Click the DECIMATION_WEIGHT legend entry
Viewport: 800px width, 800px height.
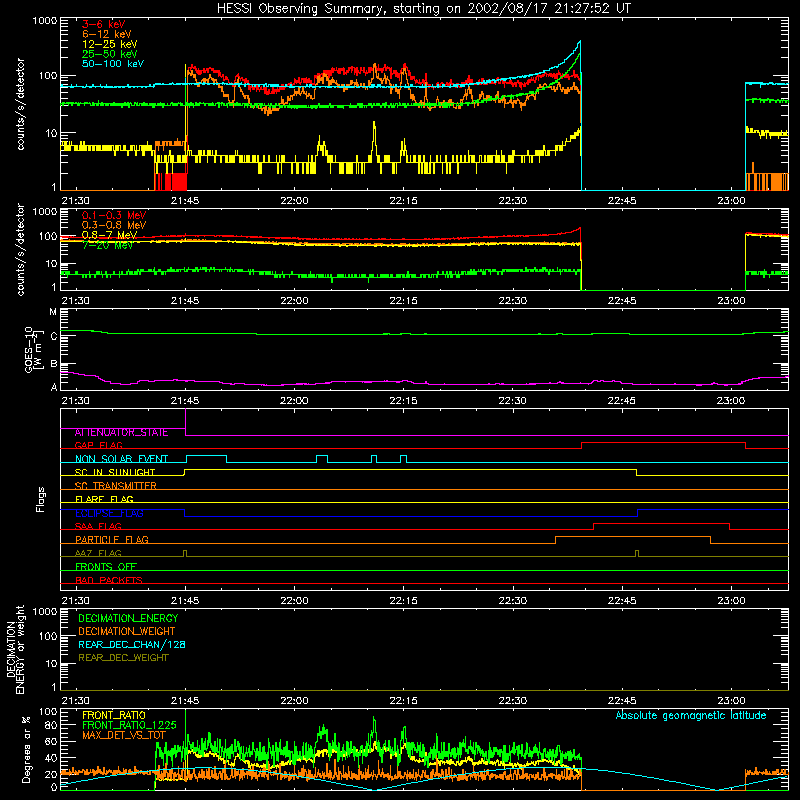(x=127, y=631)
